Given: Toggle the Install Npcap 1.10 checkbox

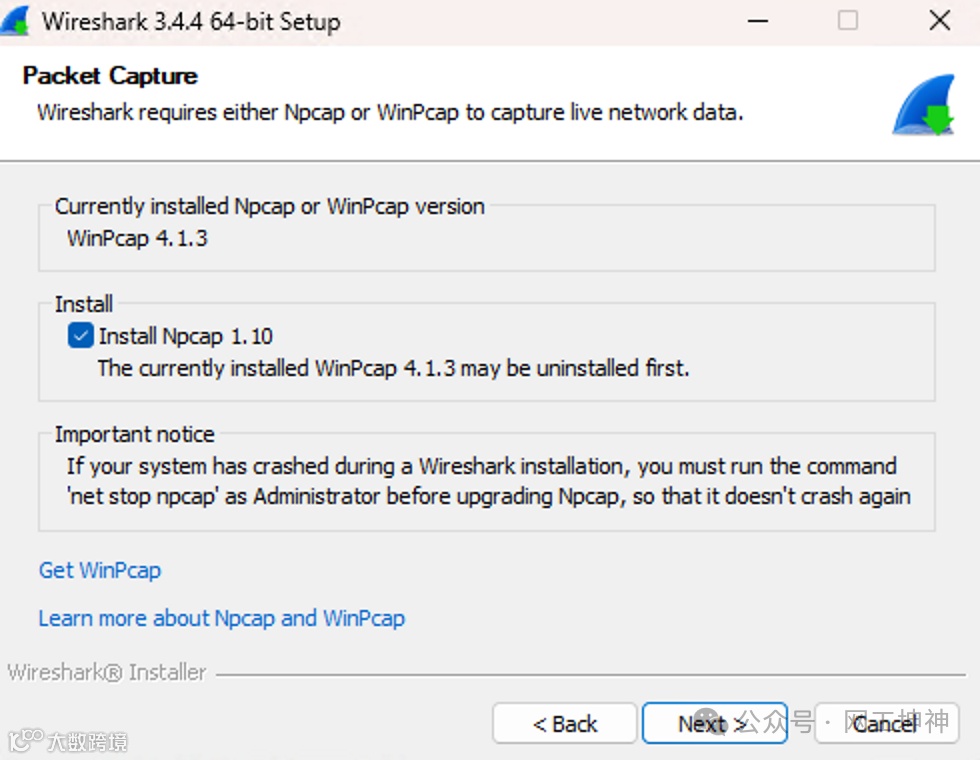Looking at the screenshot, I should 81,336.
